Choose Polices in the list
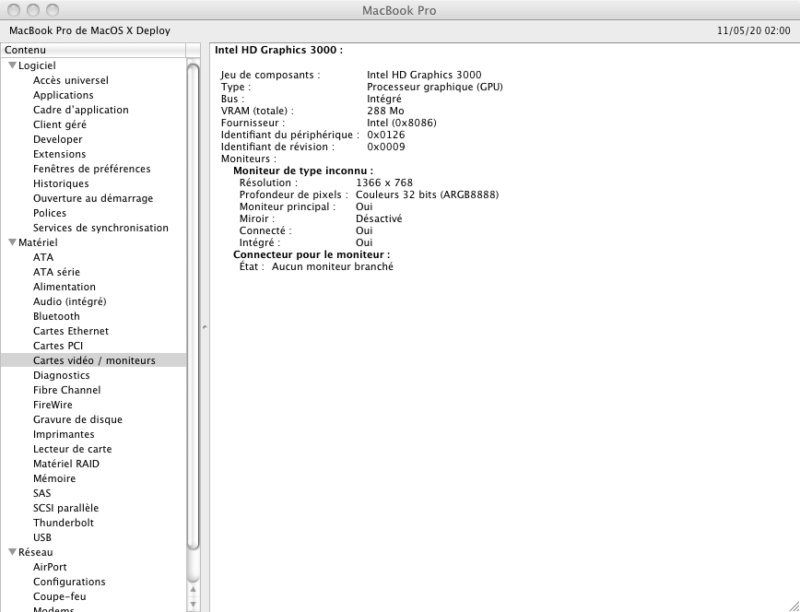800x612 pixels. (x=49, y=213)
